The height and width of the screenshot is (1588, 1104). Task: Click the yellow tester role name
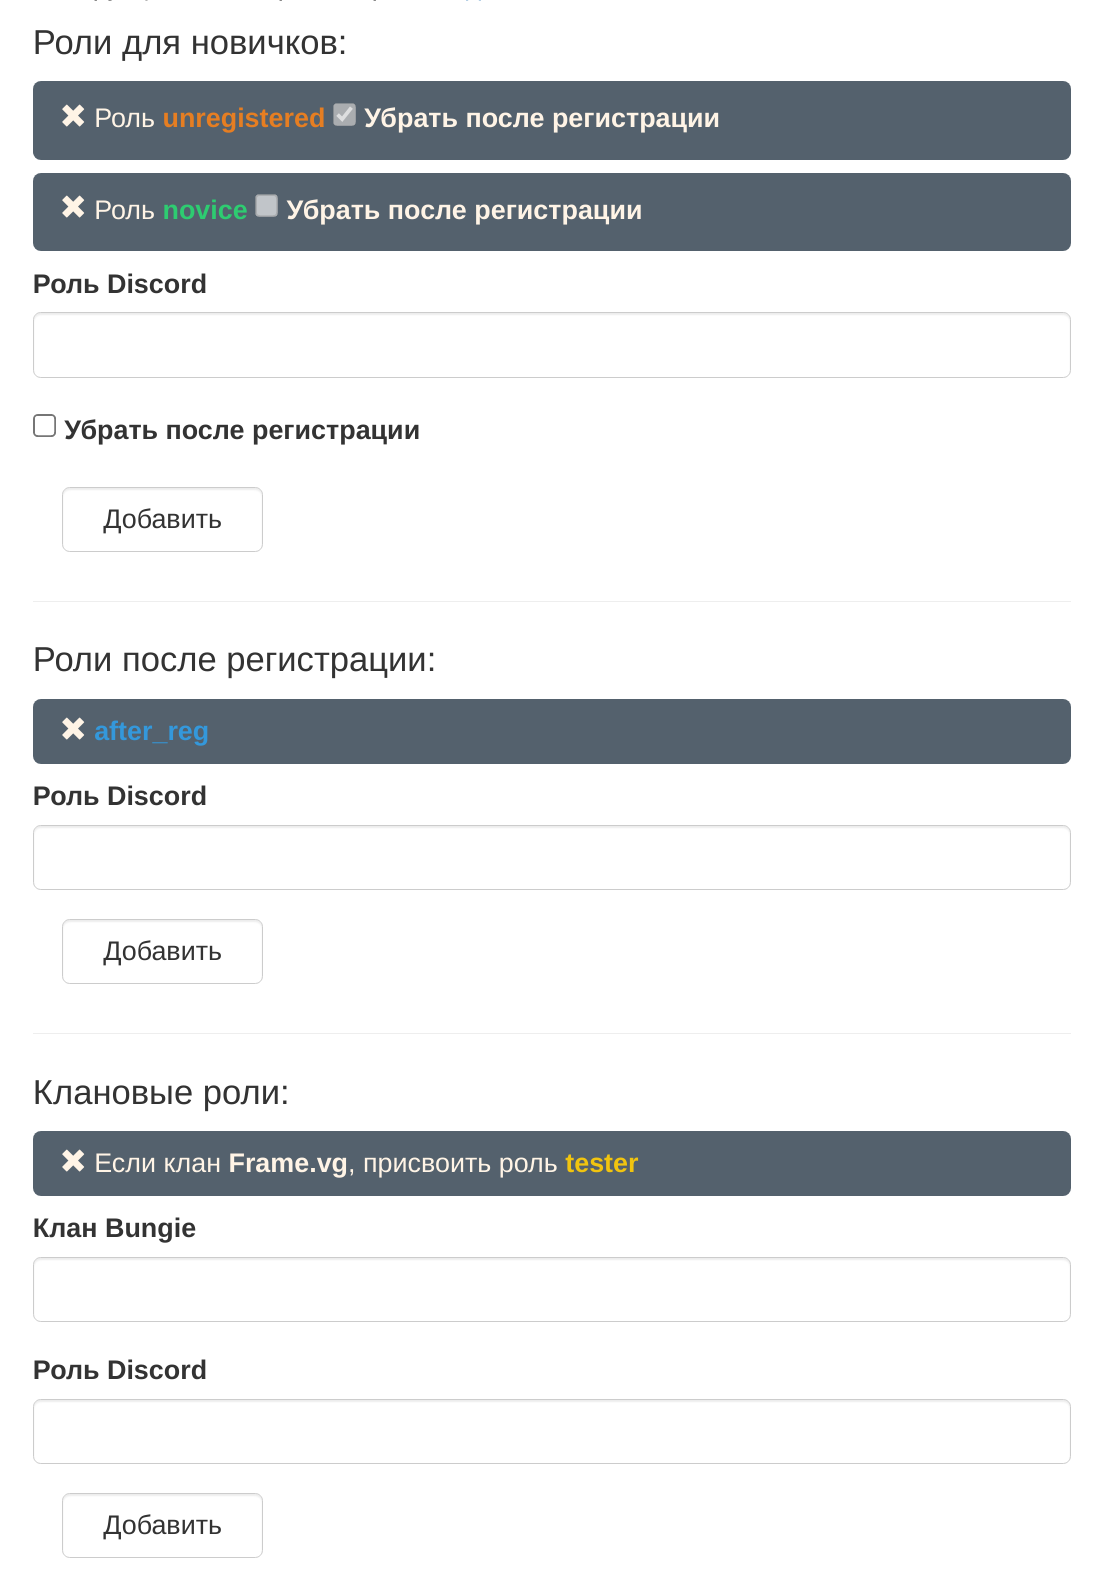601,1163
